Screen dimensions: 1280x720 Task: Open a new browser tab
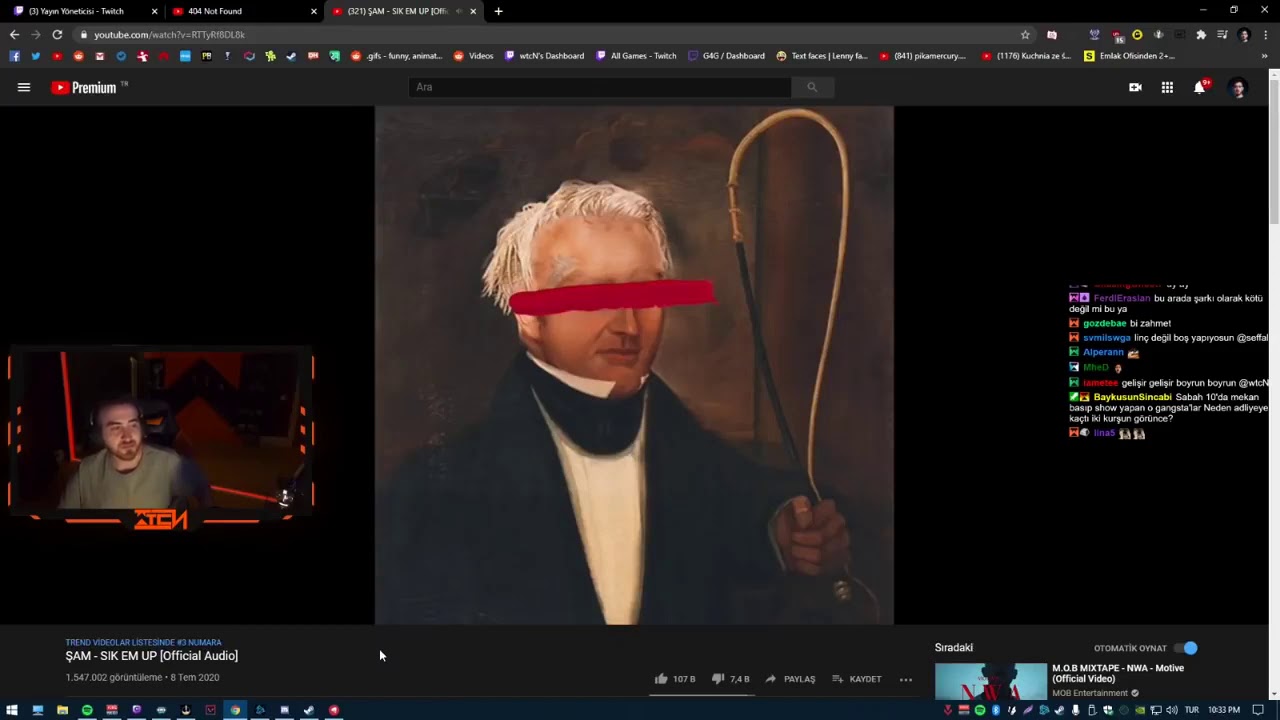[498, 11]
